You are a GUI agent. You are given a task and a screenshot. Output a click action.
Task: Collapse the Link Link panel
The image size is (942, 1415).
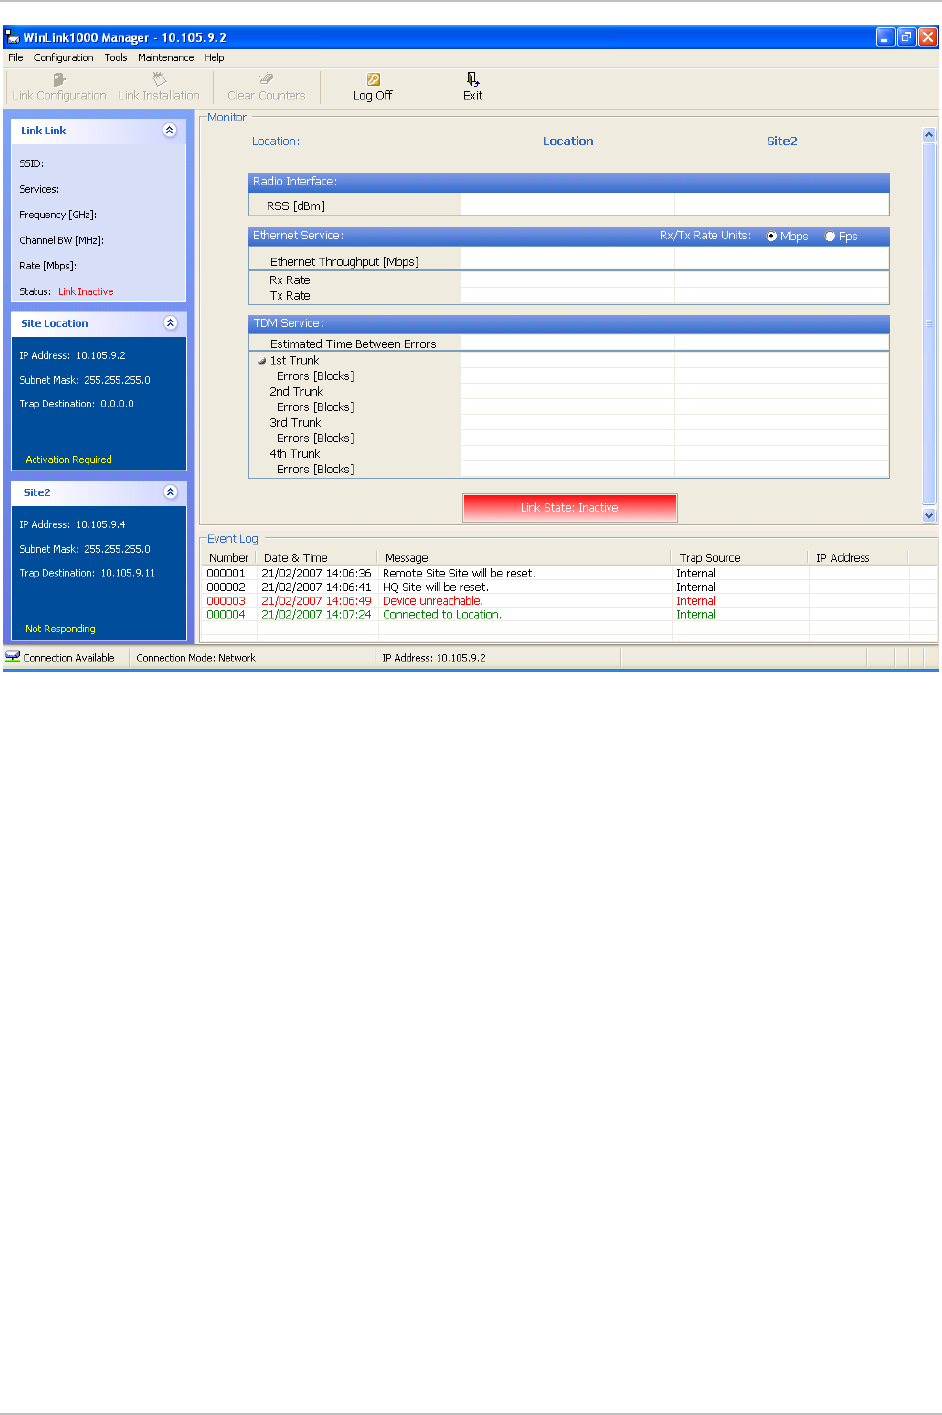pyautogui.click(x=169, y=130)
